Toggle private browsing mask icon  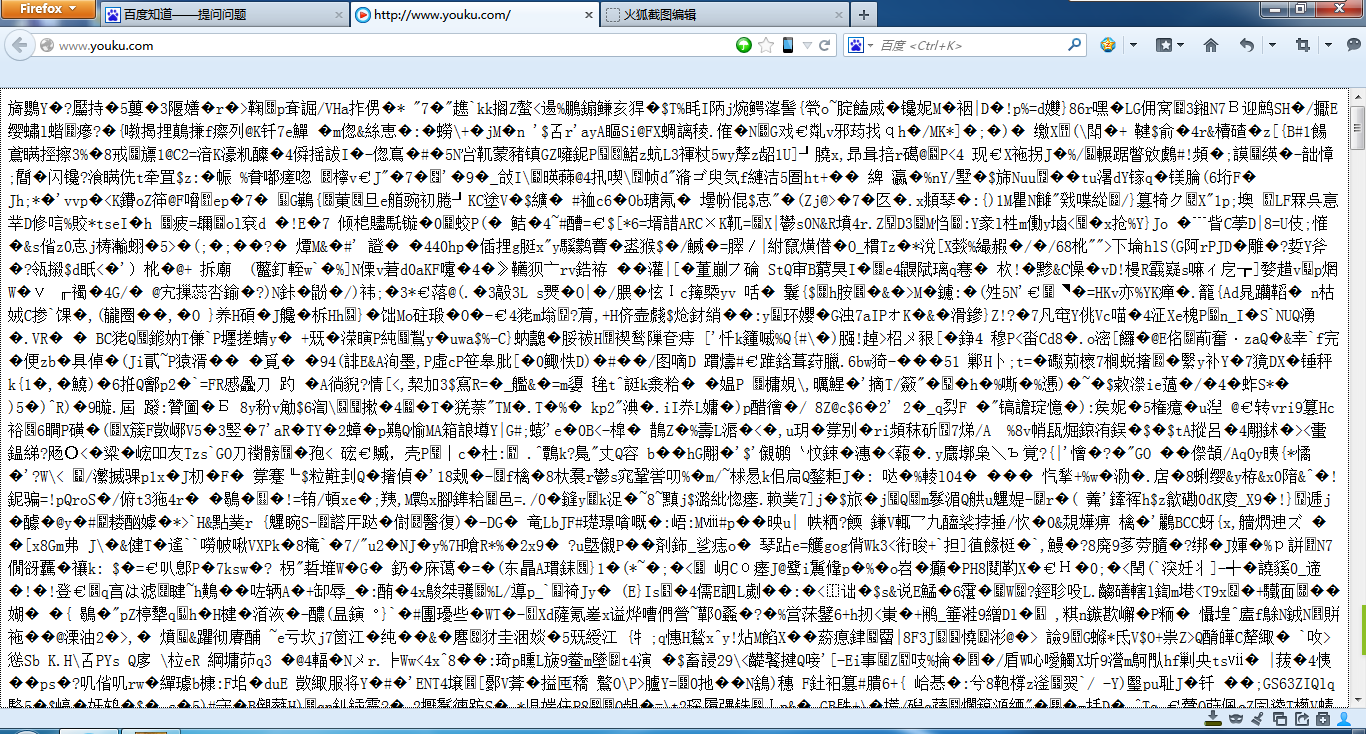coord(1236,718)
